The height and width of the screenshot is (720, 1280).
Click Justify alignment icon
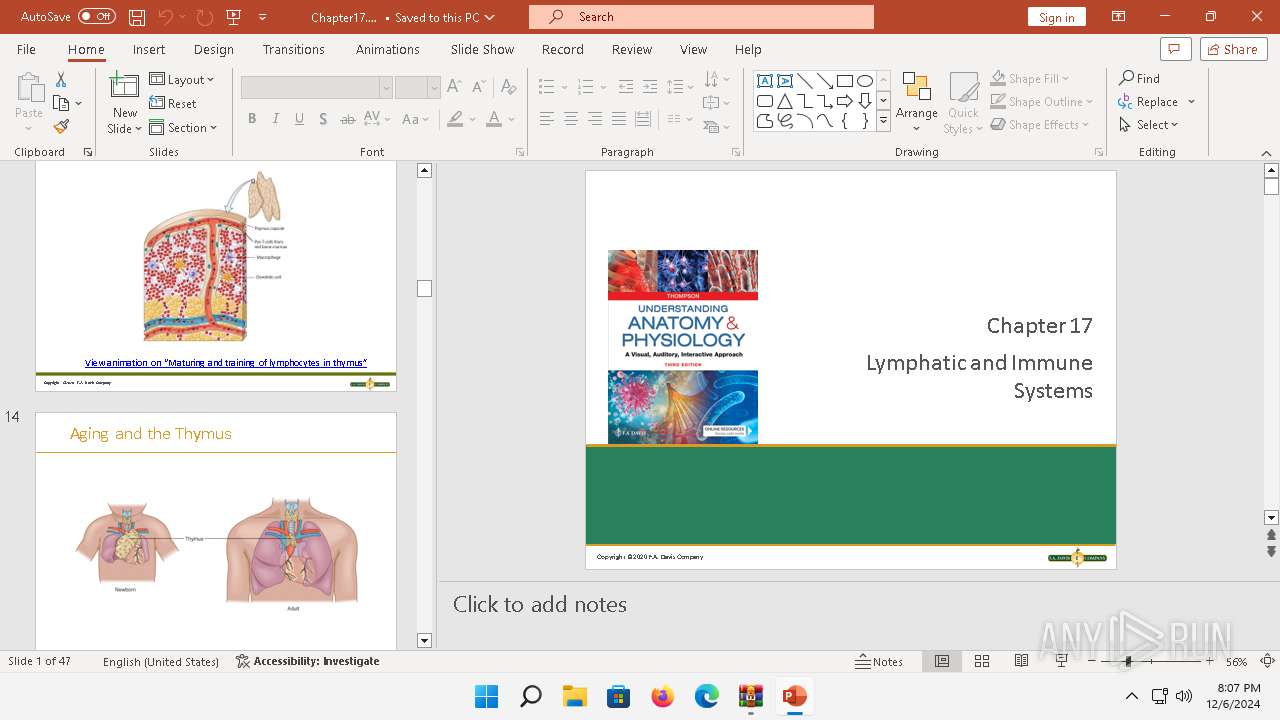click(618, 119)
